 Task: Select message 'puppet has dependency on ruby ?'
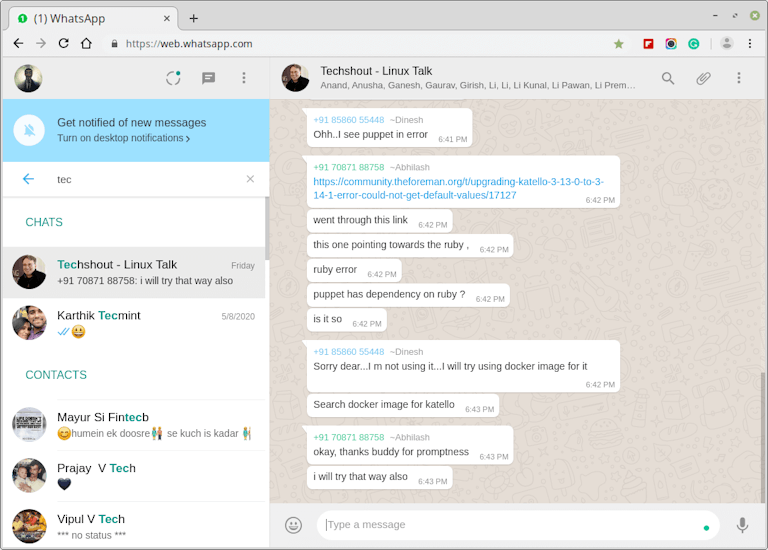click(408, 295)
